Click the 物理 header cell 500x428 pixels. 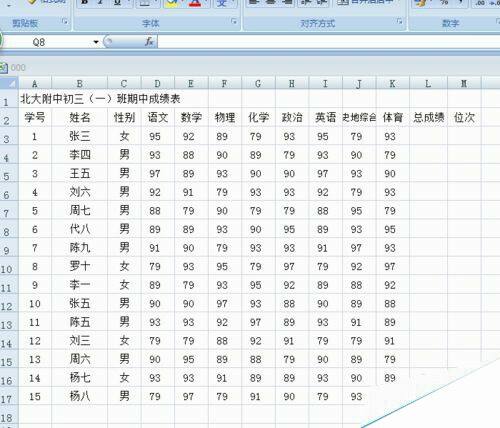225,118
